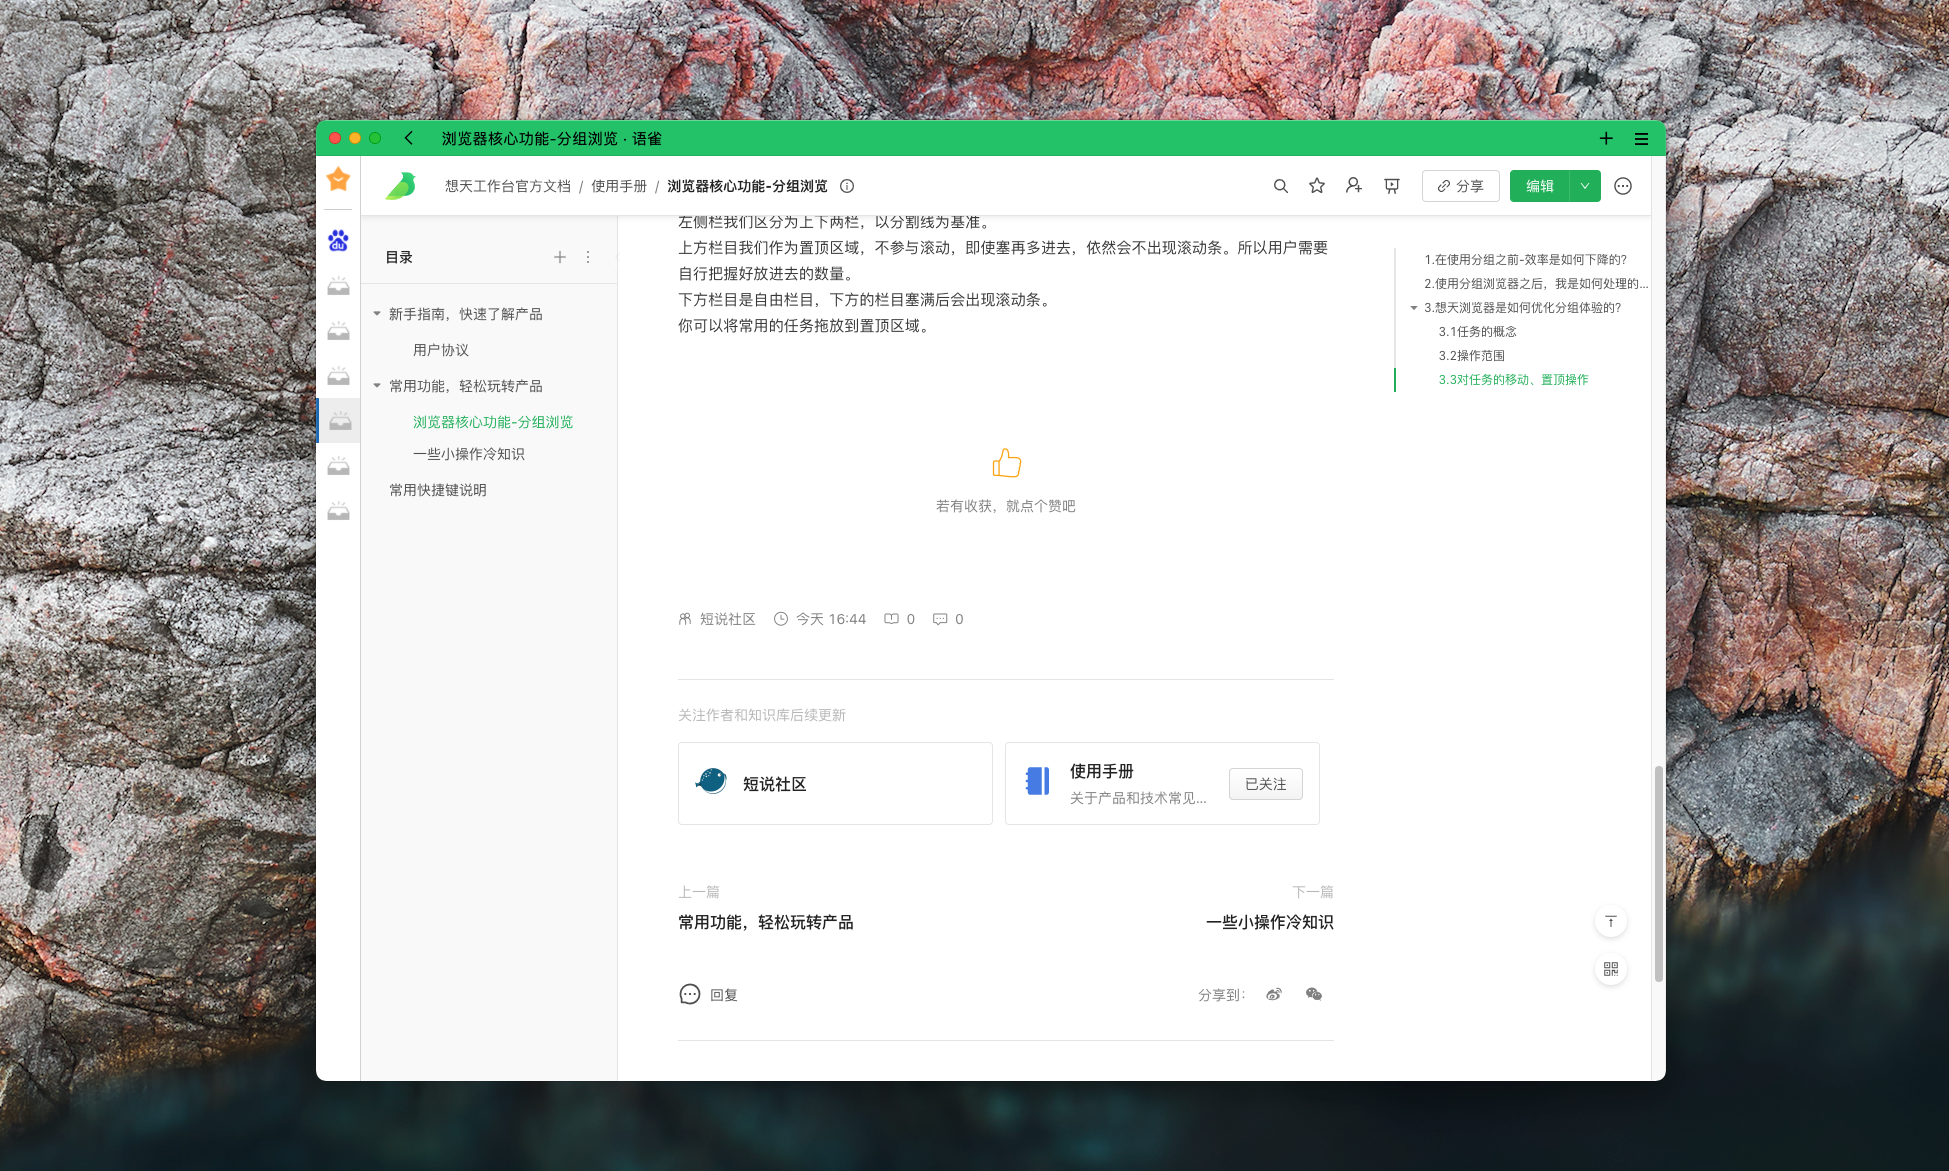Click the 分享 button
Screen dimensions: 1949x1171
(x=1460, y=186)
